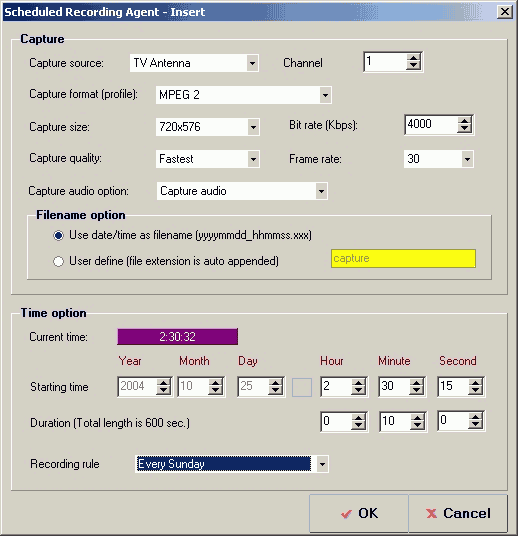Click the purple current time display

177,337
